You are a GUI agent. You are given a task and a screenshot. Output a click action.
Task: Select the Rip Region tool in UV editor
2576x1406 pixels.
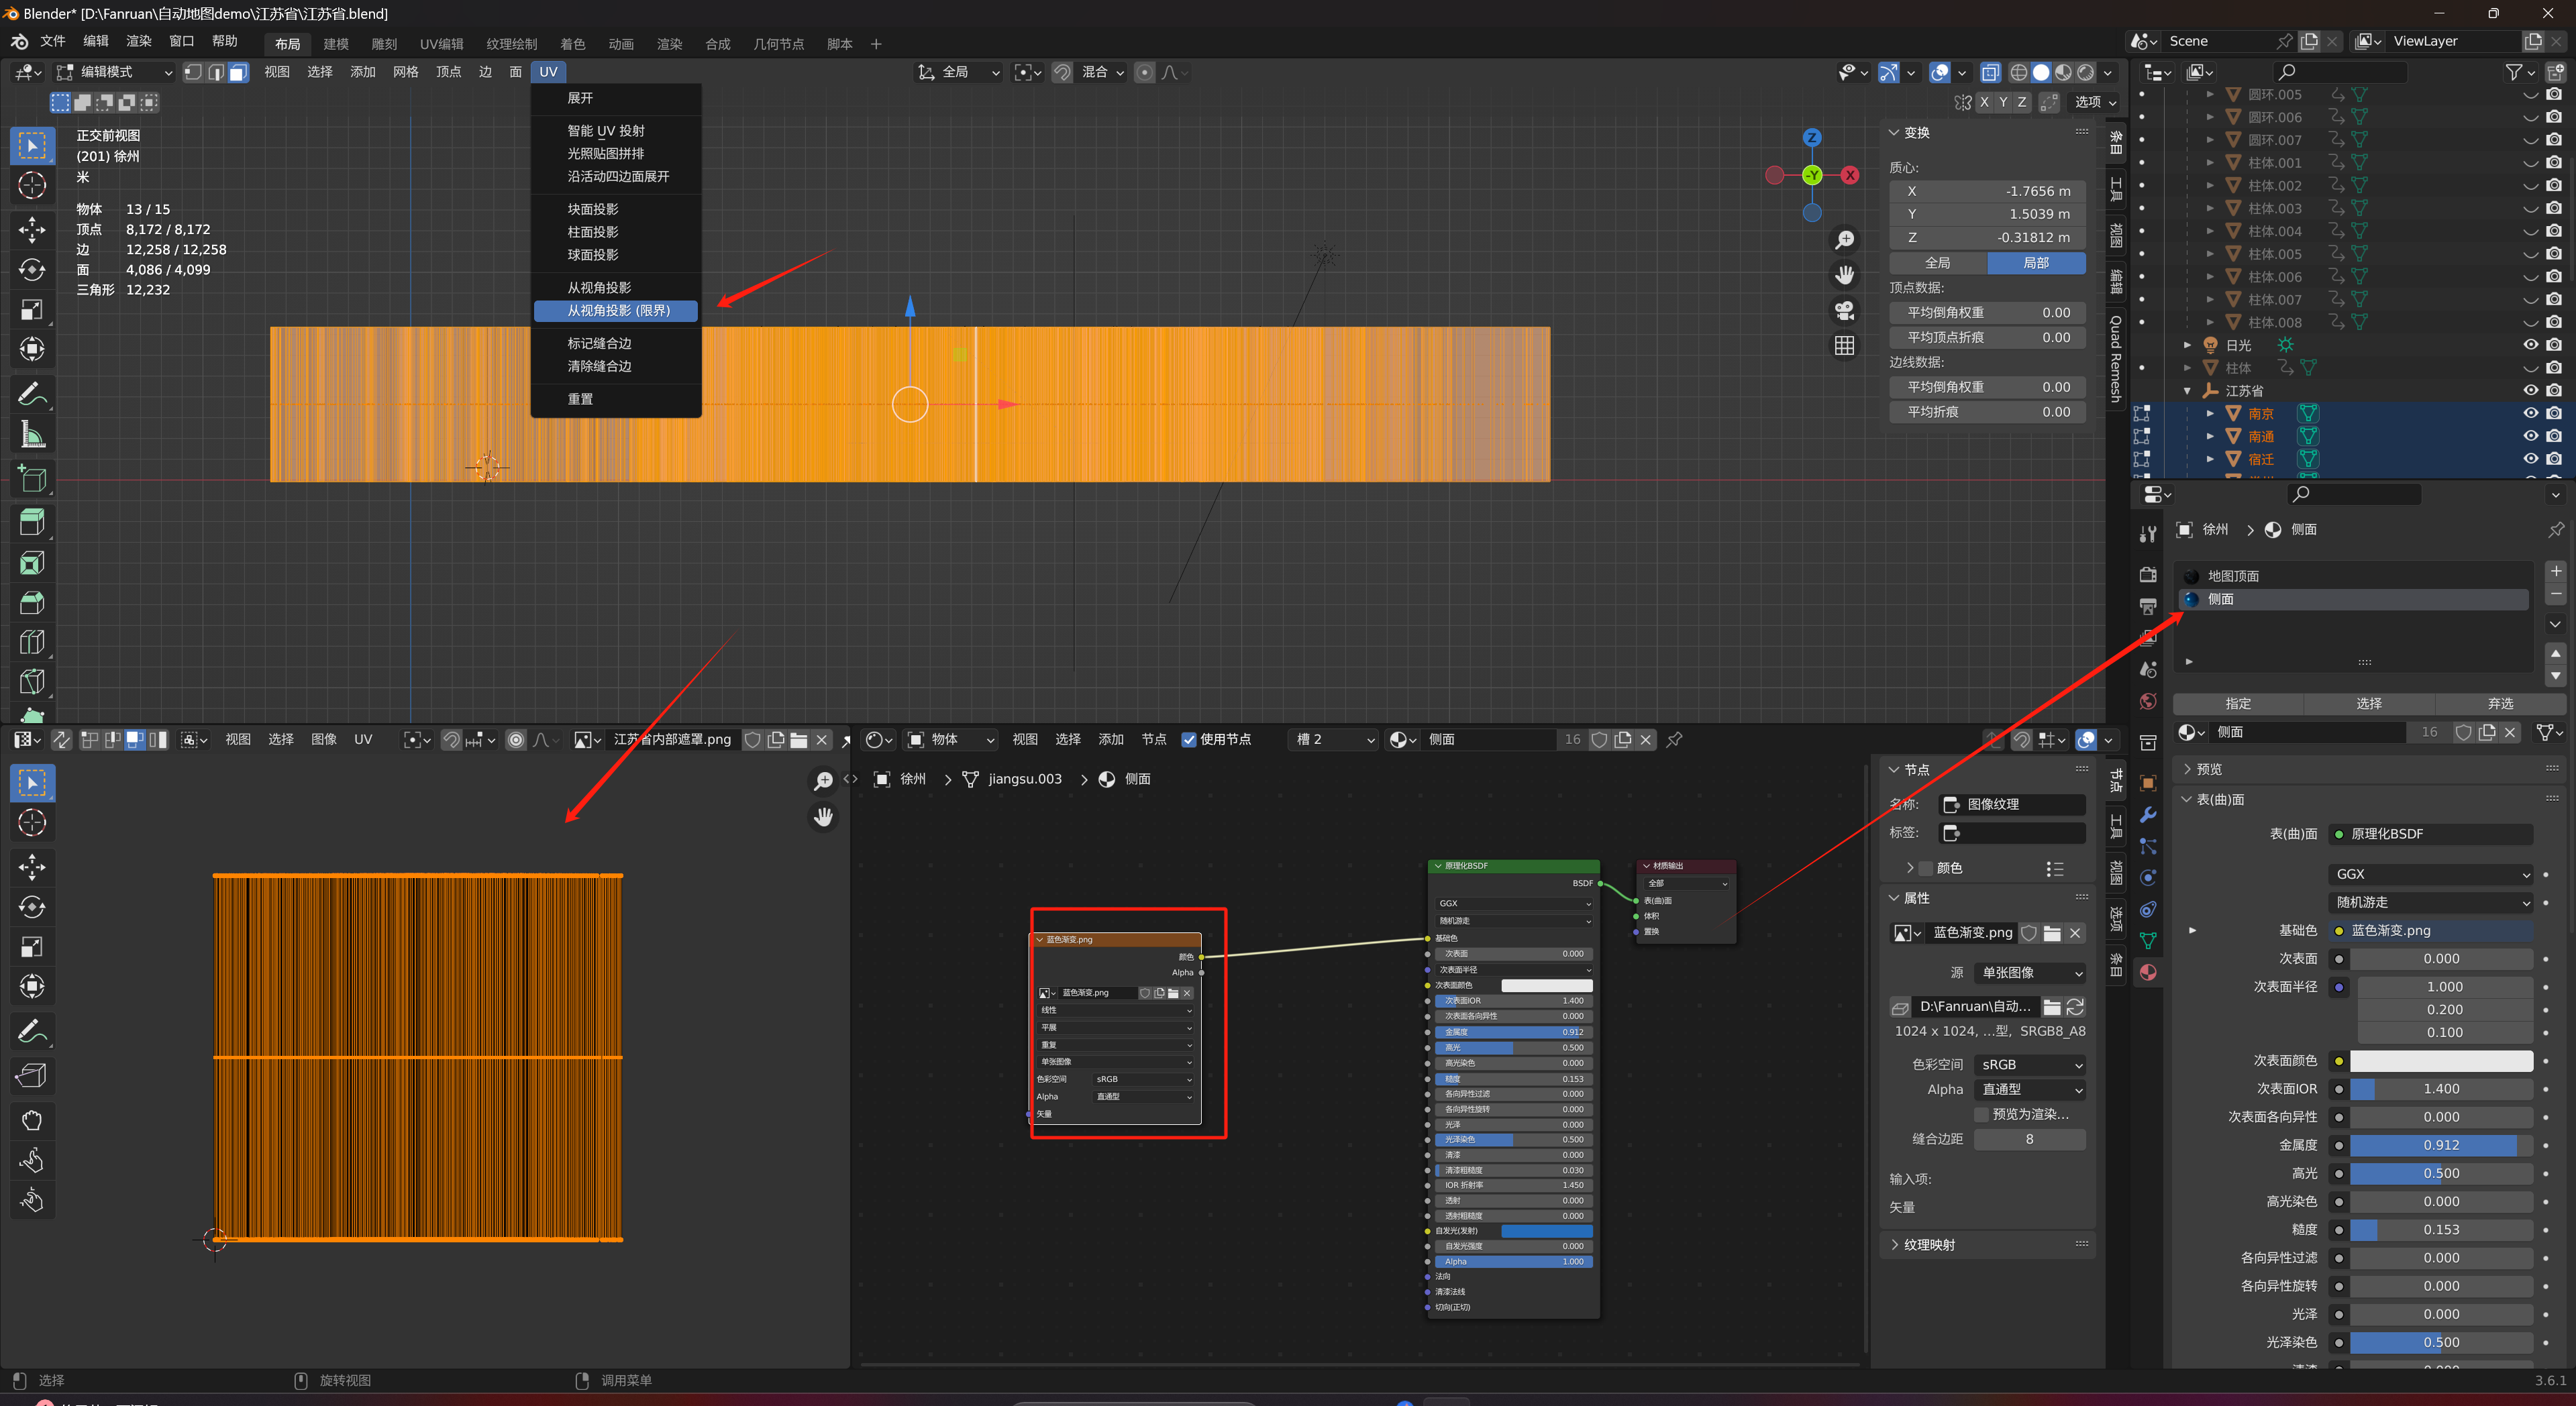(32, 1075)
